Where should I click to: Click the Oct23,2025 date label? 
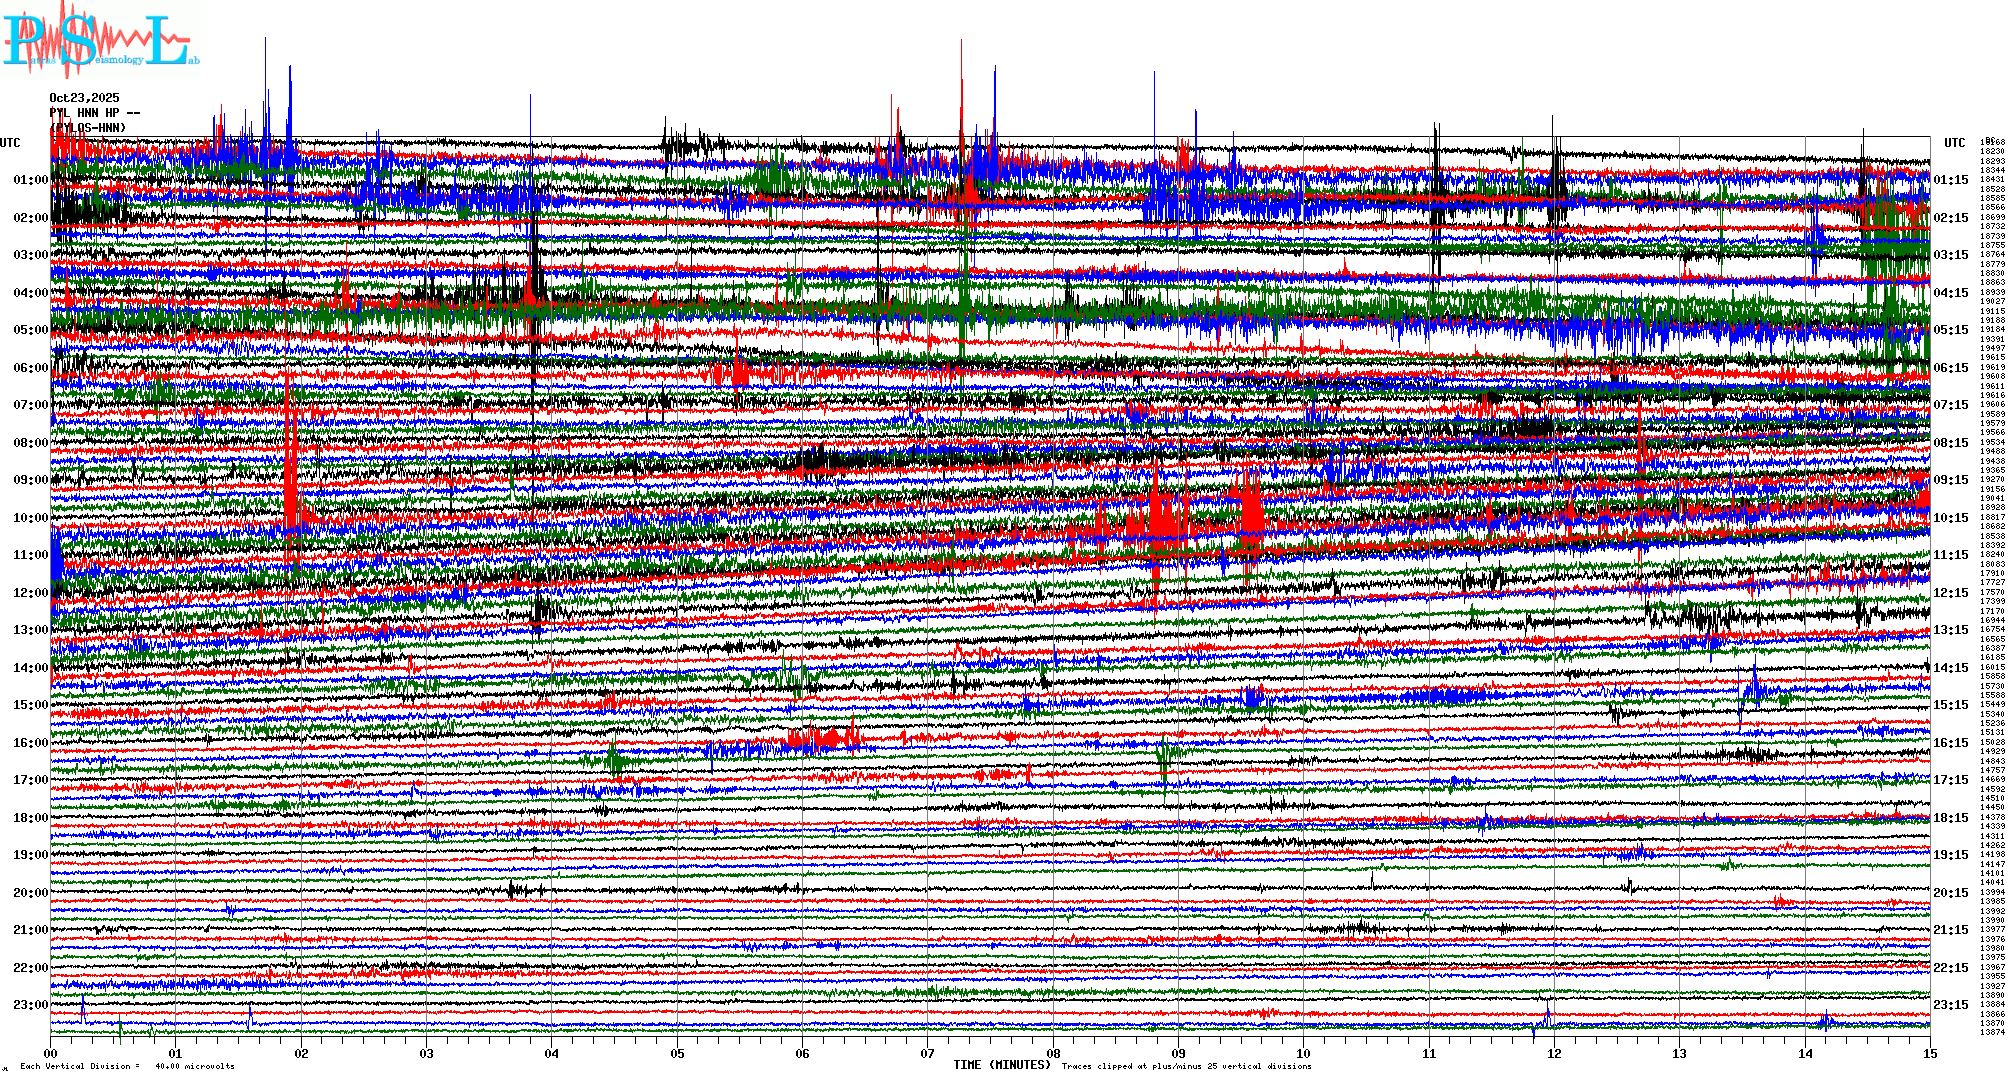click(x=84, y=98)
